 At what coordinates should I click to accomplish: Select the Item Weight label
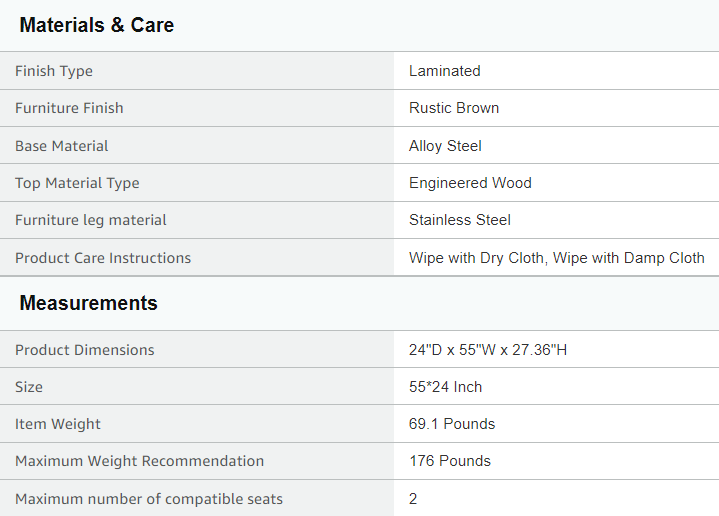point(58,424)
